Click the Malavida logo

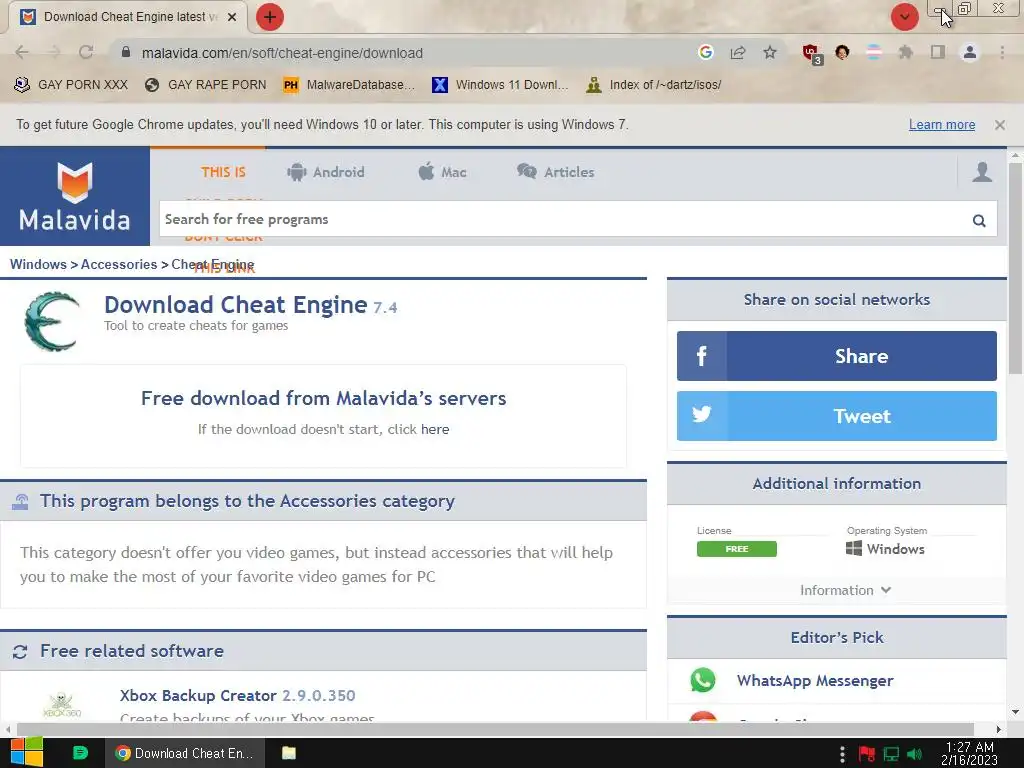tap(74, 196)
